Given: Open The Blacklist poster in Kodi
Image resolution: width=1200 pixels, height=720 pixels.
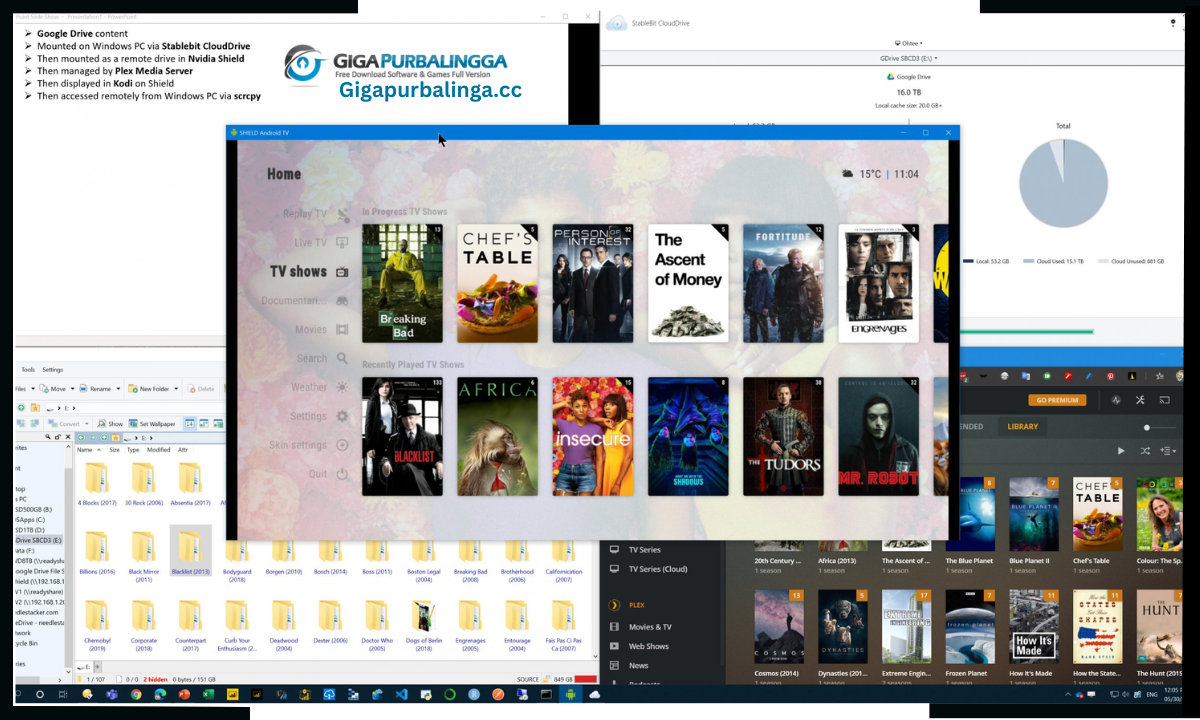Looking at the screenshot, I should (x=402, y=437).
